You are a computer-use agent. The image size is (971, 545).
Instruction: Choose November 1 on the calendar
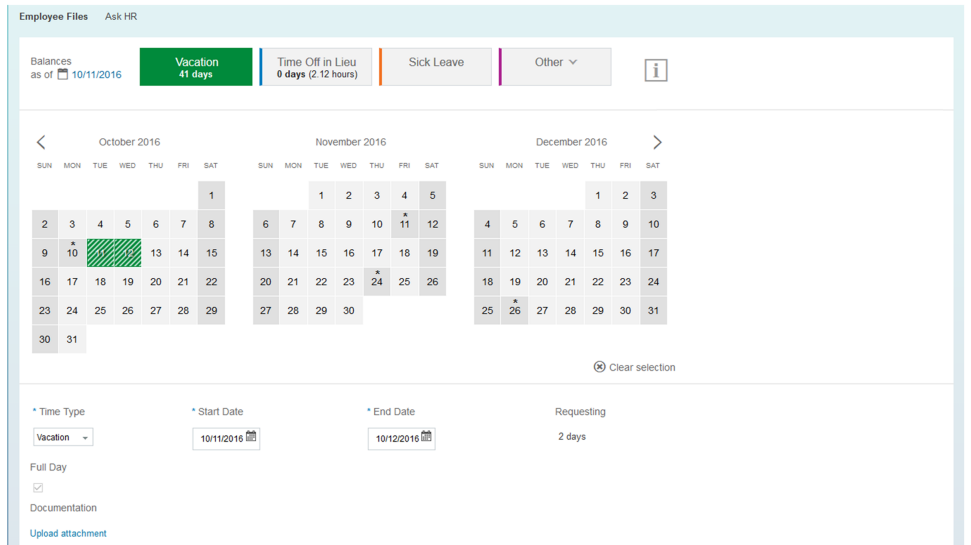coord(321,196)
